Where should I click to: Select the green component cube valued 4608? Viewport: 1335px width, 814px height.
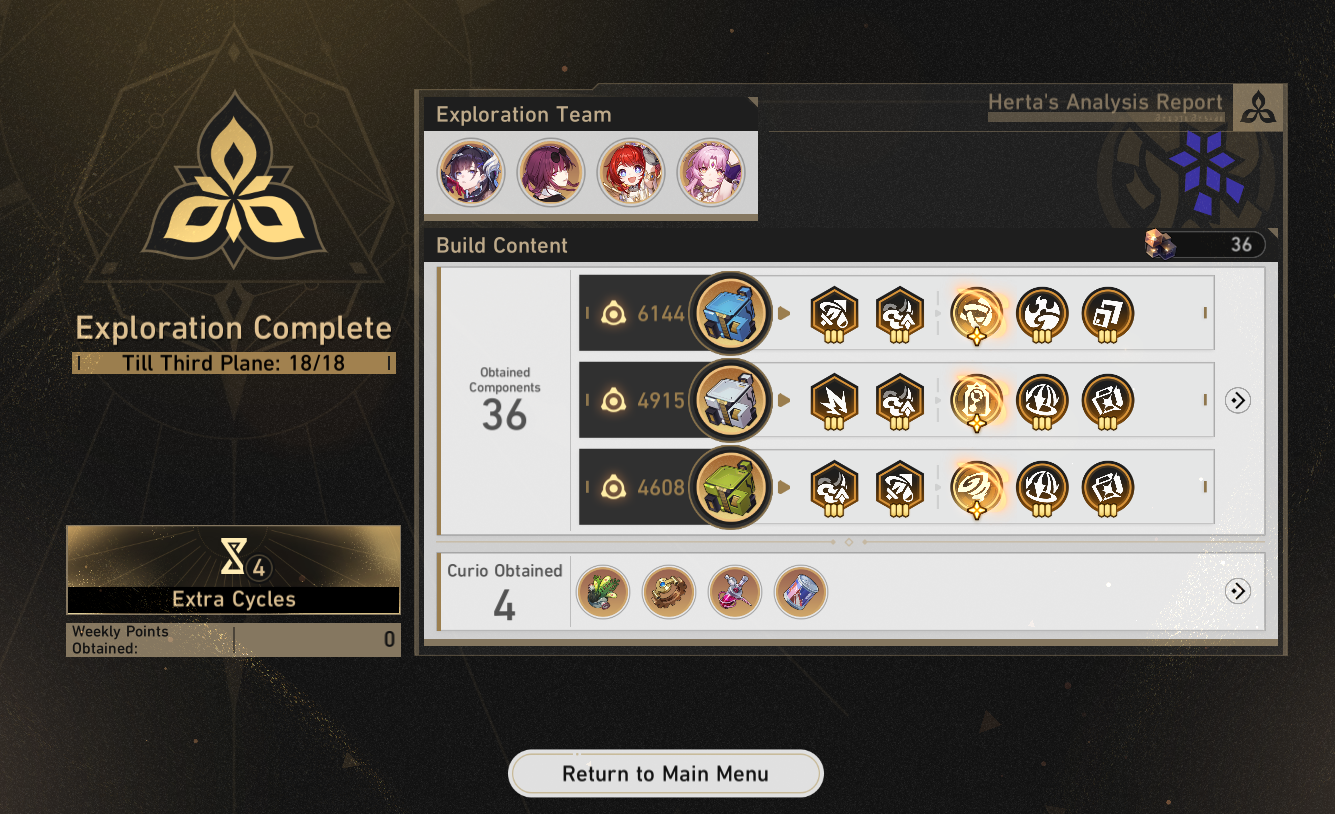(x=731, y=487)
